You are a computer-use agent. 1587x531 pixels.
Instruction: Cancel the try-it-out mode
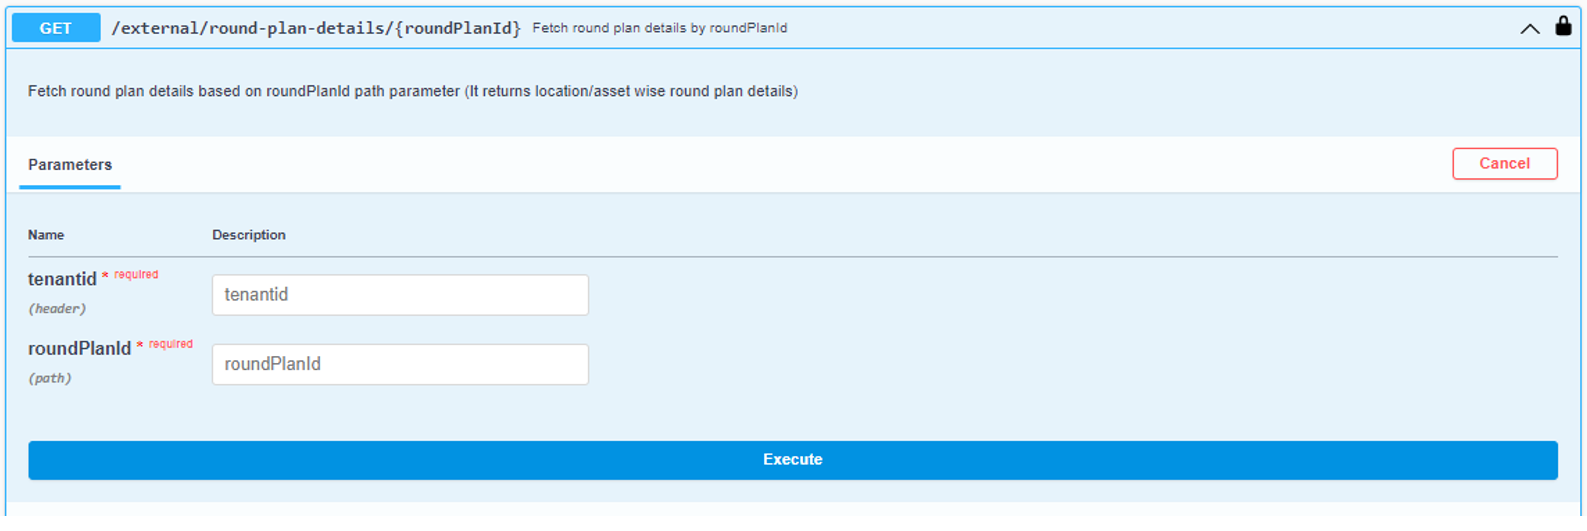1504,164
